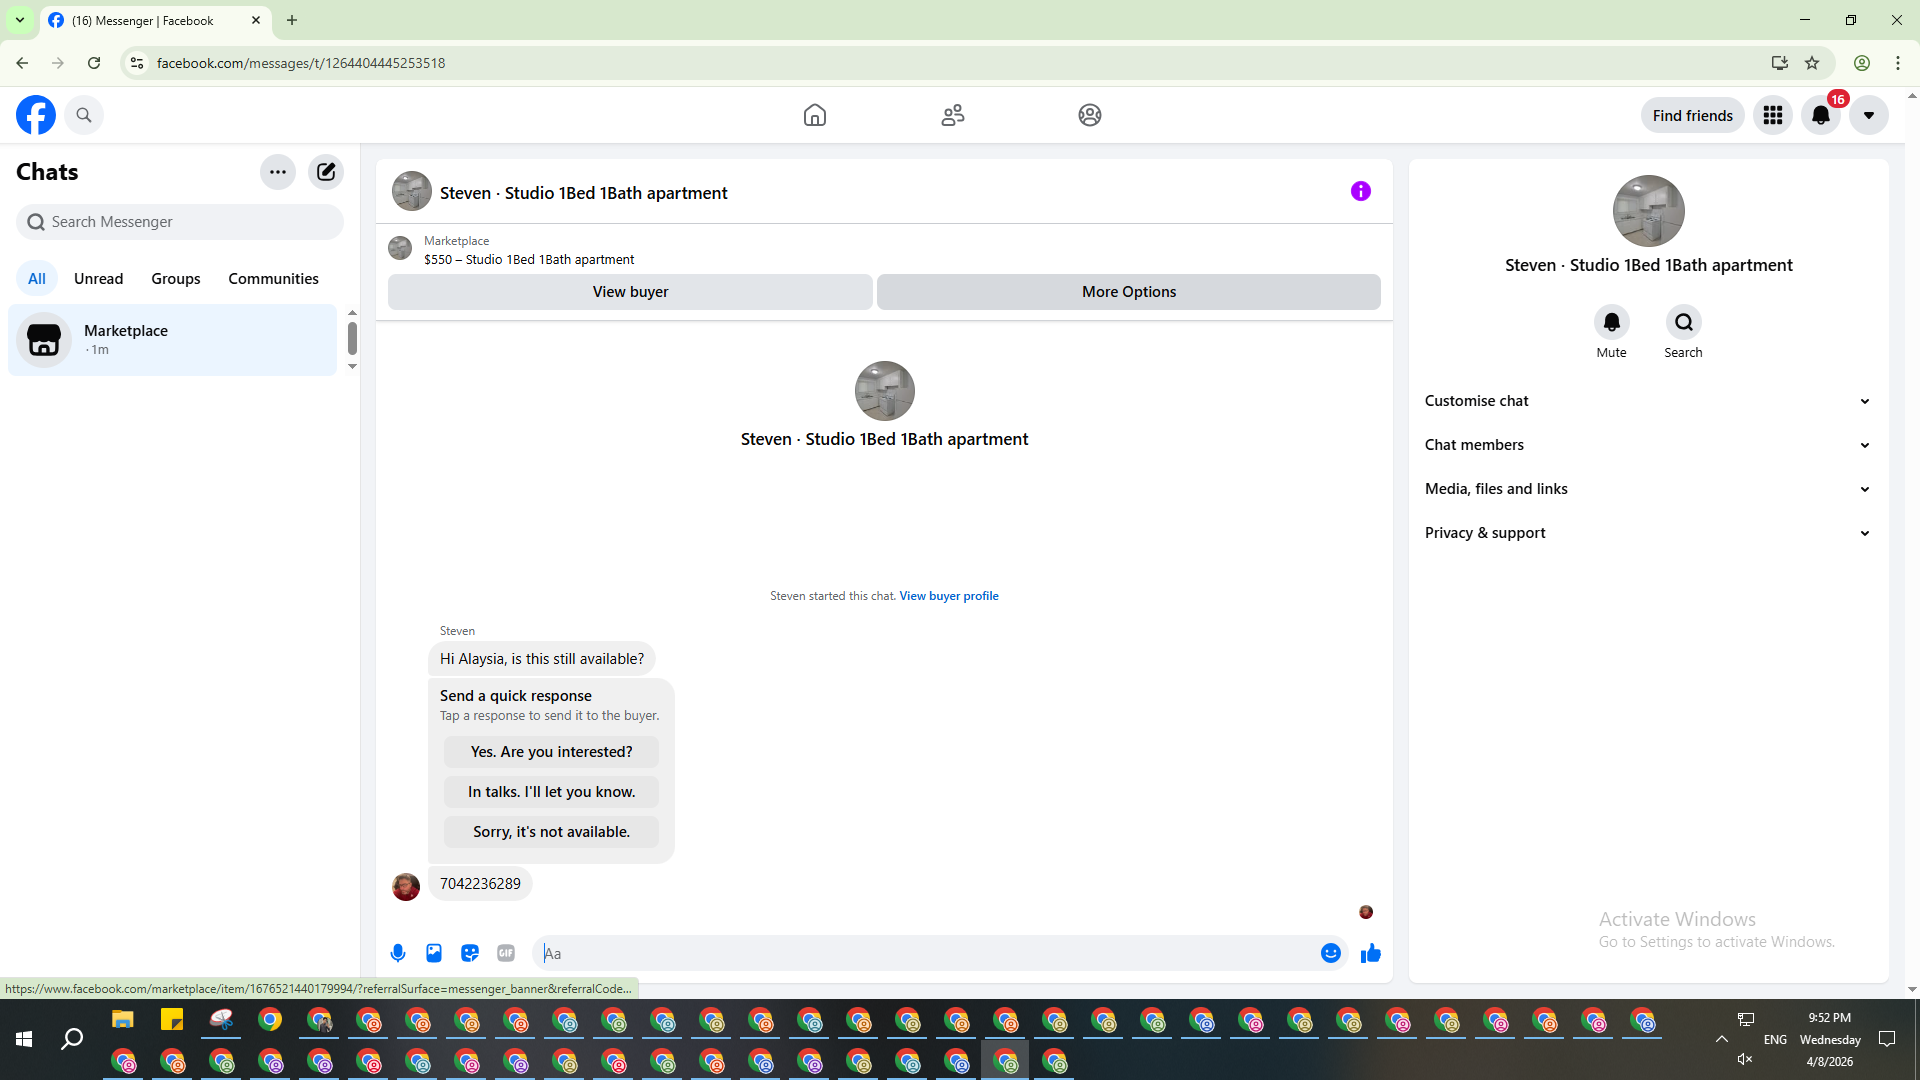Viewport: 1920px width, 1080px height.
Task: Click the Search Messenger field
Action: pyautogui.click(x=180, y=222)
